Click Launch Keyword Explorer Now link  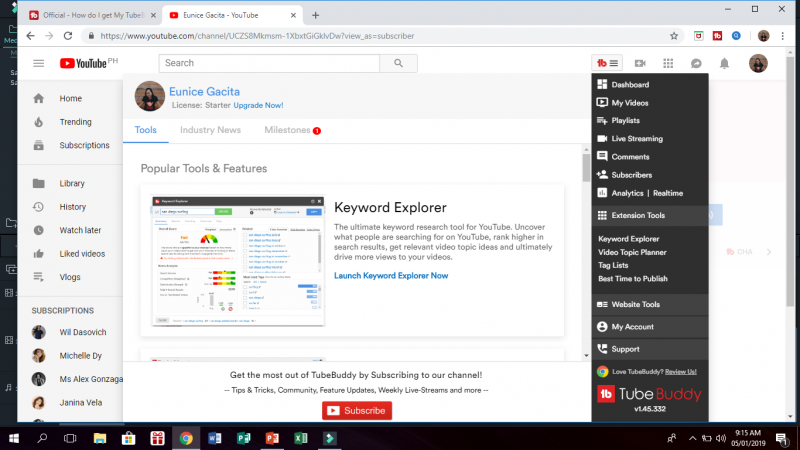[x=391, y=276]
